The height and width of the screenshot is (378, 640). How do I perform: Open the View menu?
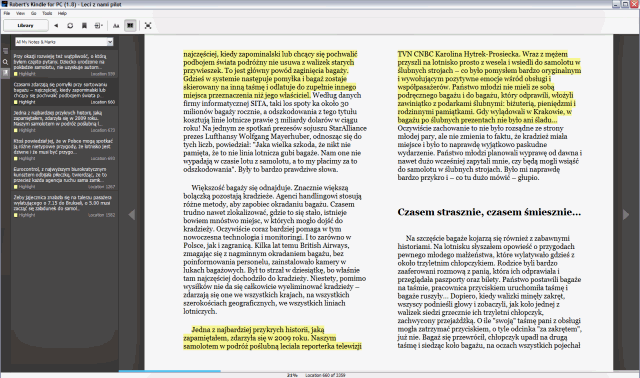point(20,13)
